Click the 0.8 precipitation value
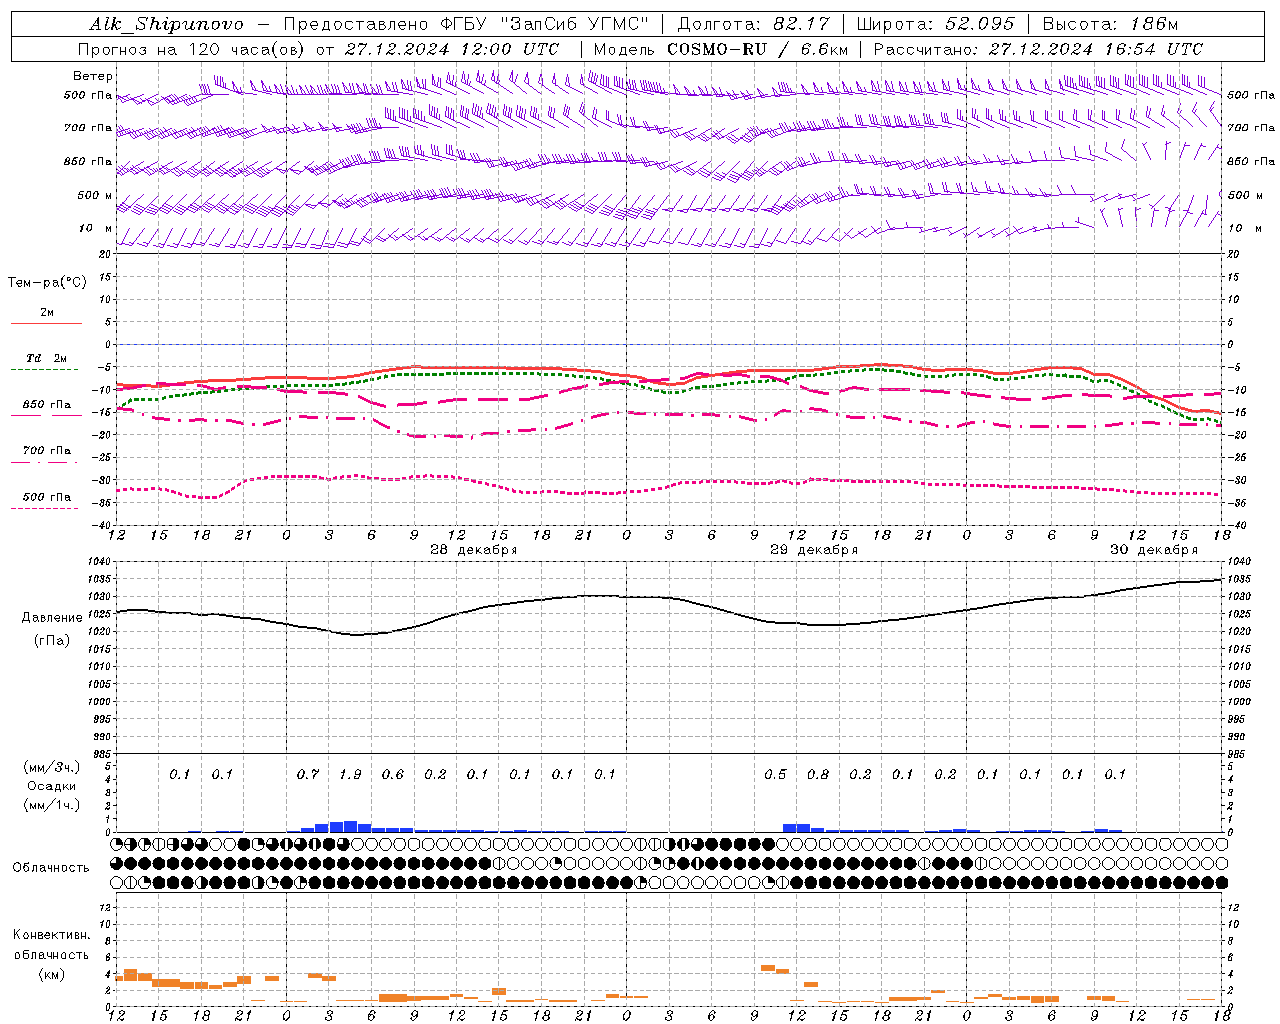 (x=818, y=775)
